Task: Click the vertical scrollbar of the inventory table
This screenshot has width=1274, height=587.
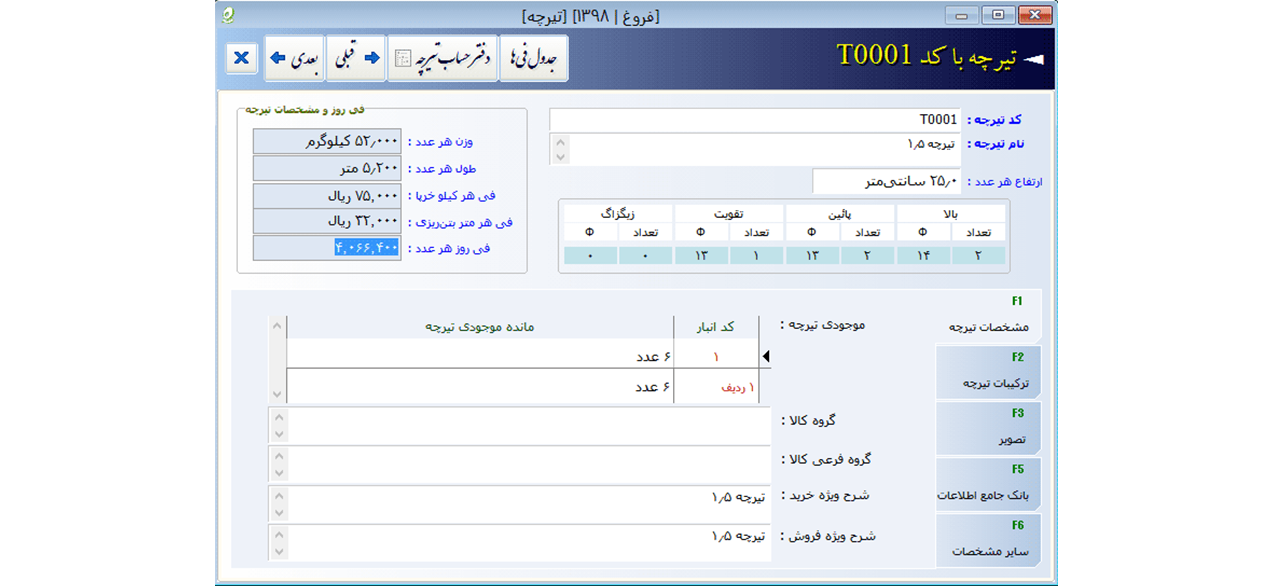Action: pyautogui.click(x=275, y=360)
